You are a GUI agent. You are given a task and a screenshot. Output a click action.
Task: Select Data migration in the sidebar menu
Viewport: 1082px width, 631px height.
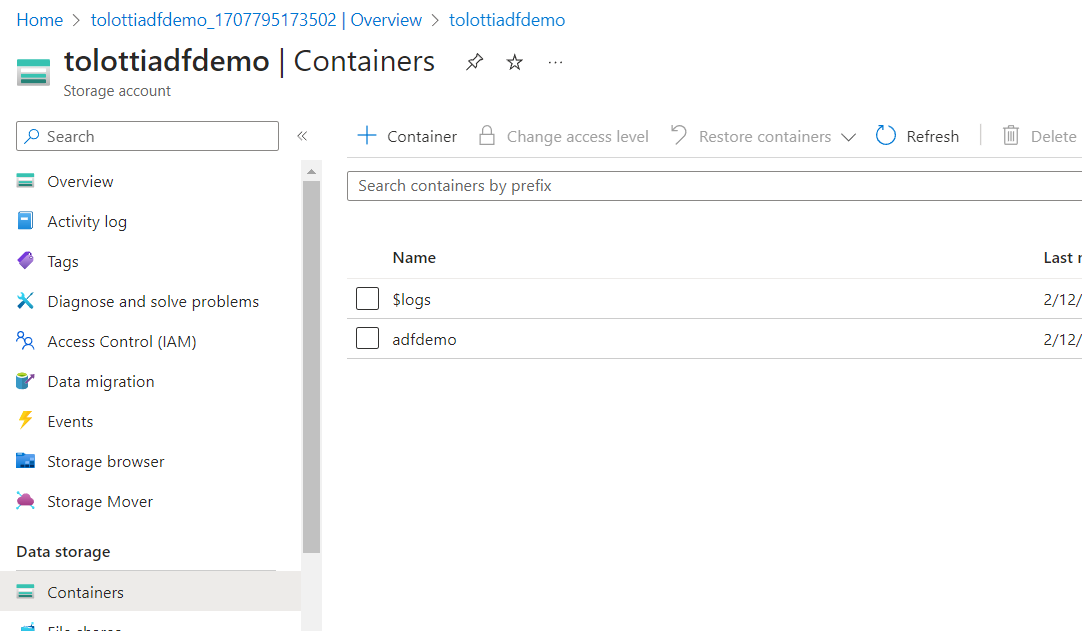(x=101, y=381)
